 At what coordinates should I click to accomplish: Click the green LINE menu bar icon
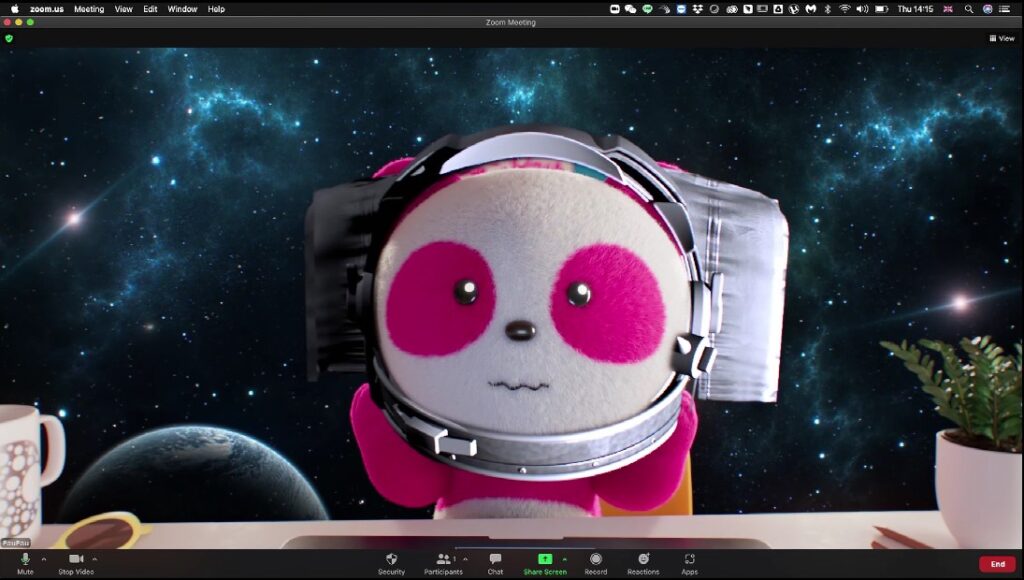(x=647, y=9)
